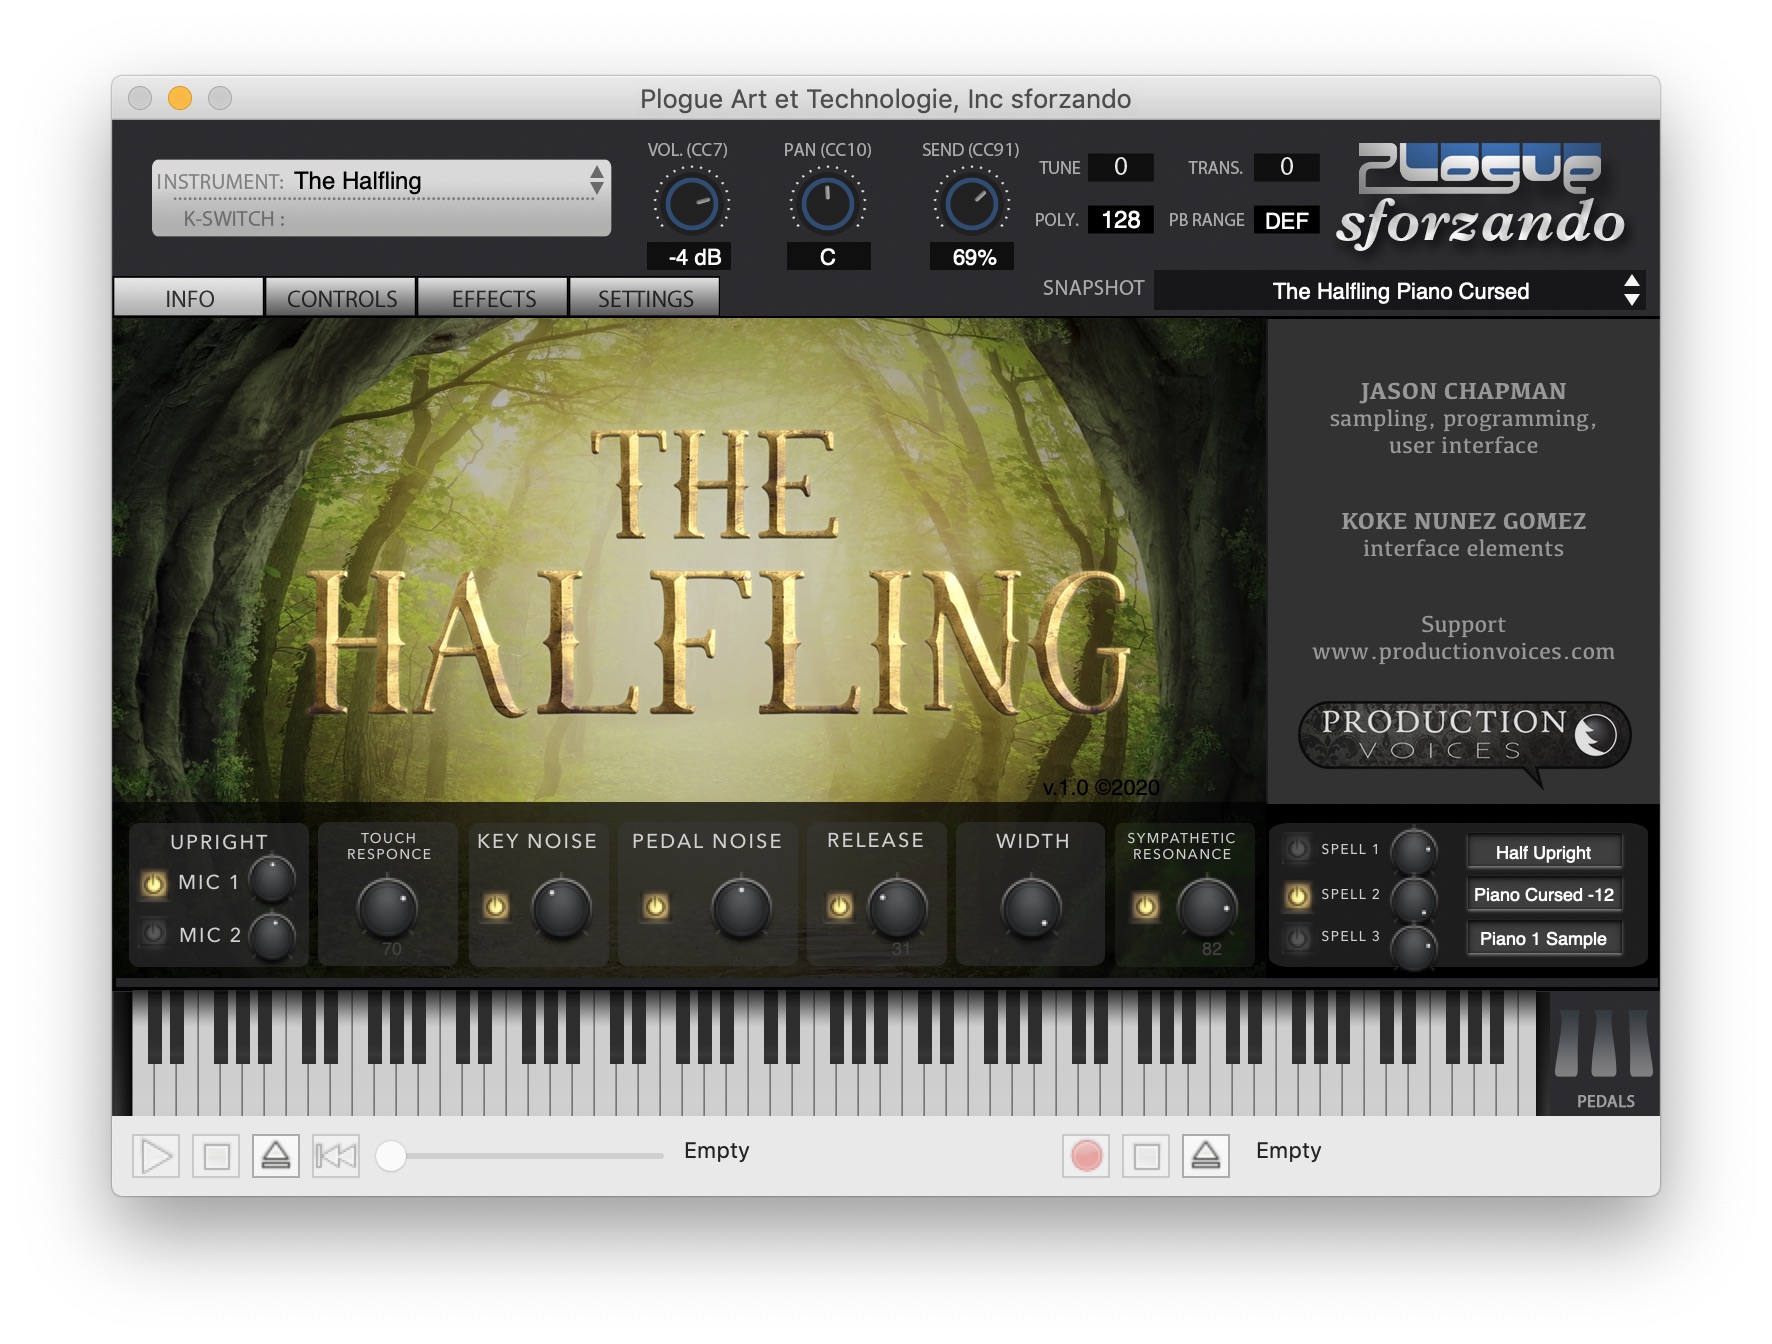Click the Empty label beside the playback slider
The image size is (1772, 1344).
[x=716, y=1151]
